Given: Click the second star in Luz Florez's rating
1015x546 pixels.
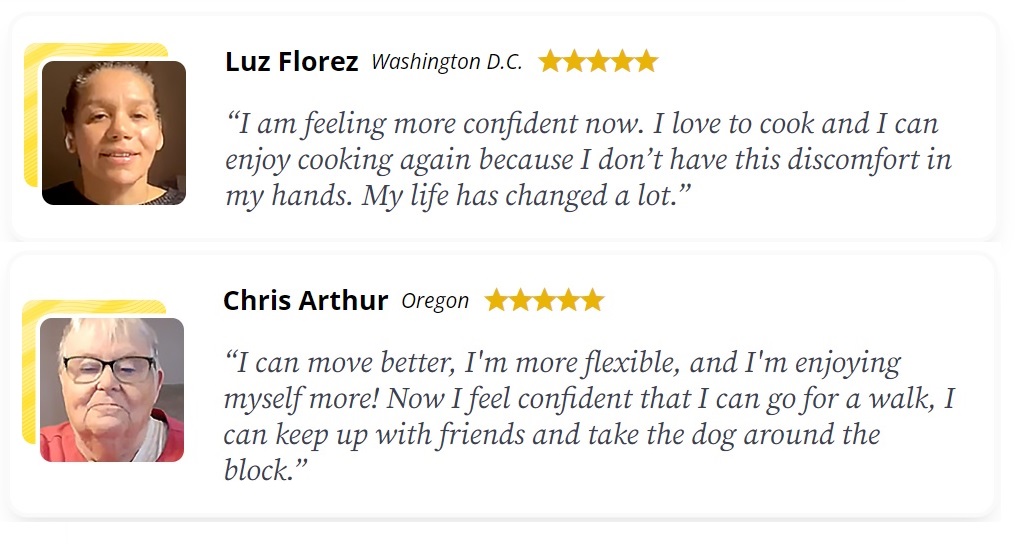Looking at the screenshot, I should coord(574,61).
